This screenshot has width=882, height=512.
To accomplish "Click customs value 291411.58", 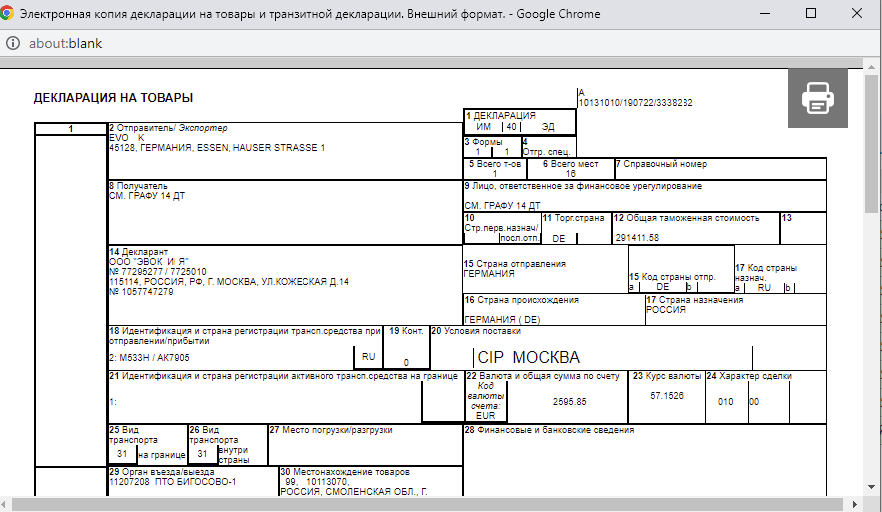I will (x=637, y=237).
